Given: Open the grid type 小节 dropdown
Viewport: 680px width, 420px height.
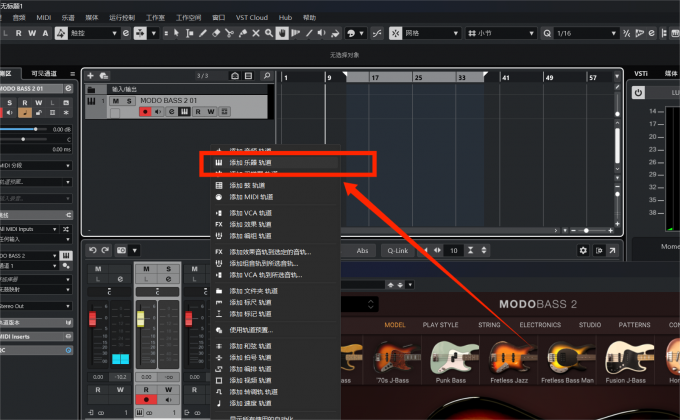Looking at the screenshot, I should 501,33.
